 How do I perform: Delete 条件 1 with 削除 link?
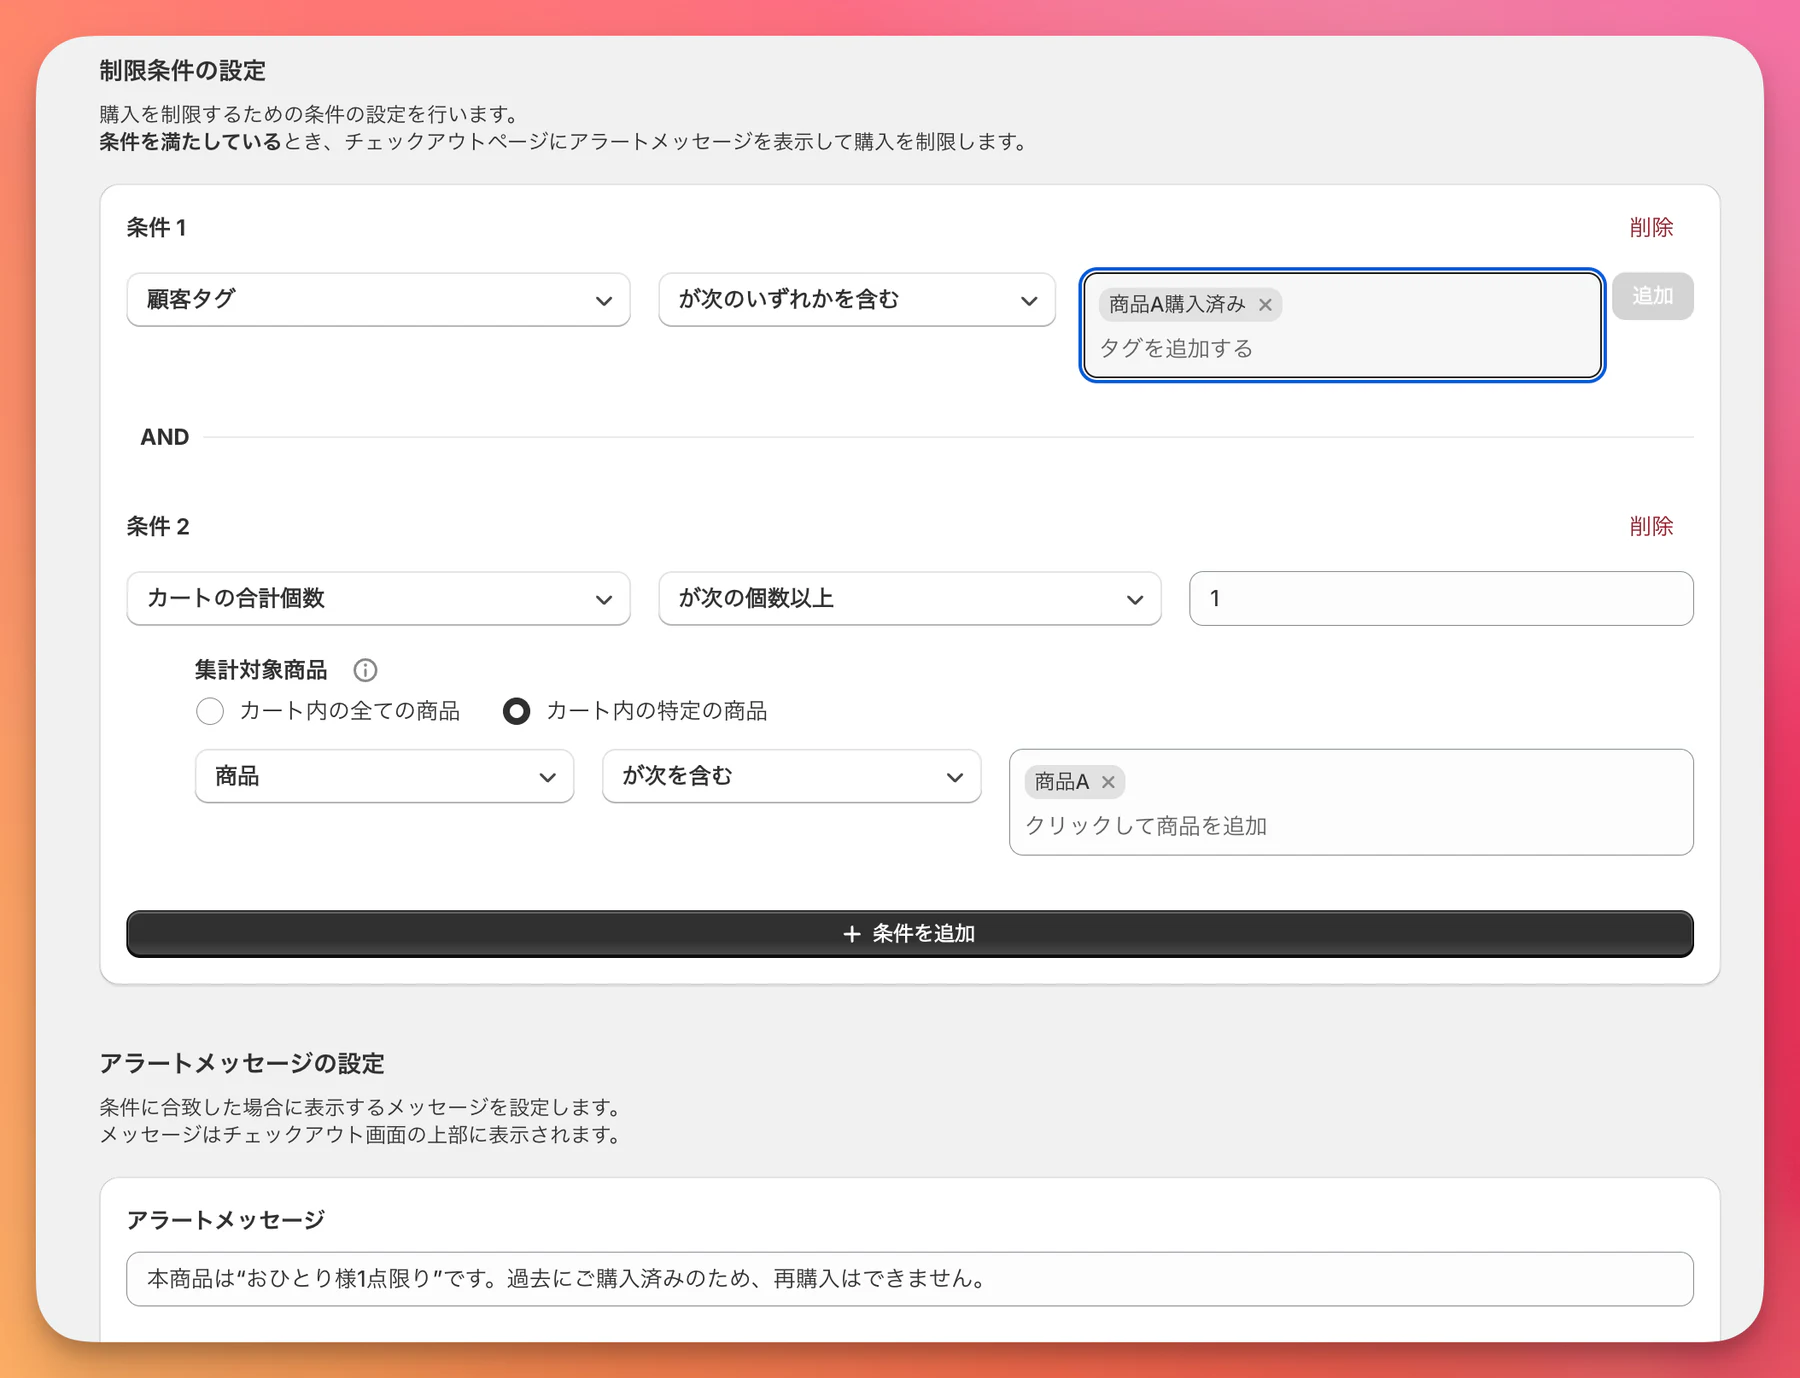pos(1651,228)
